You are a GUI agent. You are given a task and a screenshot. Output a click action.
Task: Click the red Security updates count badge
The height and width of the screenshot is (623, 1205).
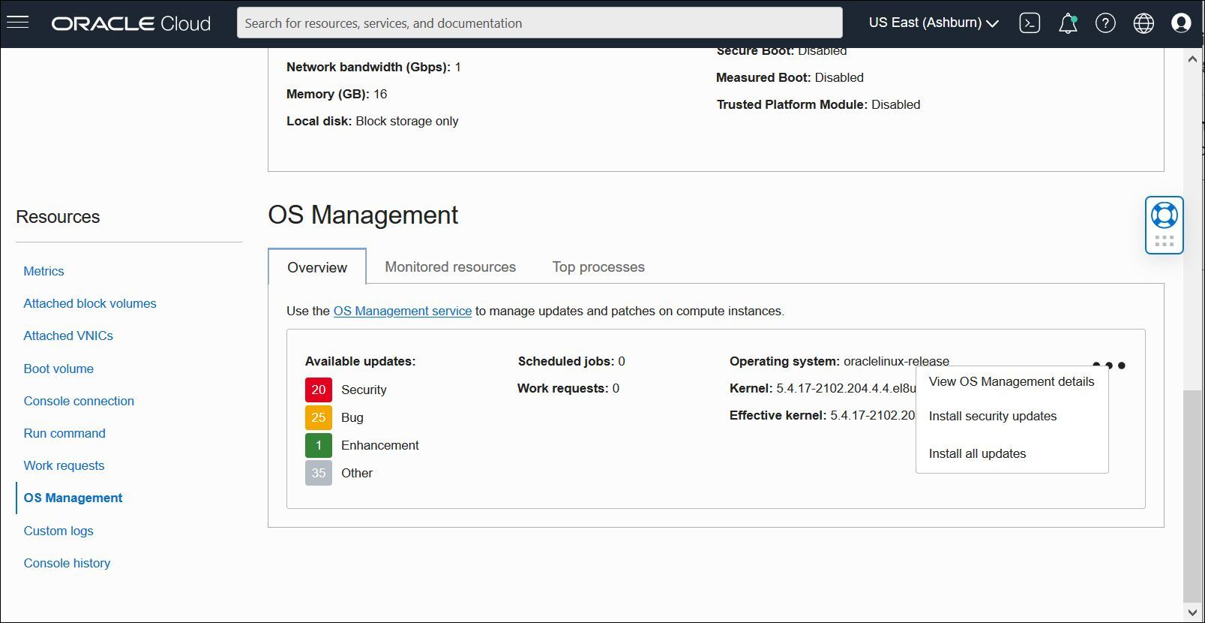(x=320, y=389)
